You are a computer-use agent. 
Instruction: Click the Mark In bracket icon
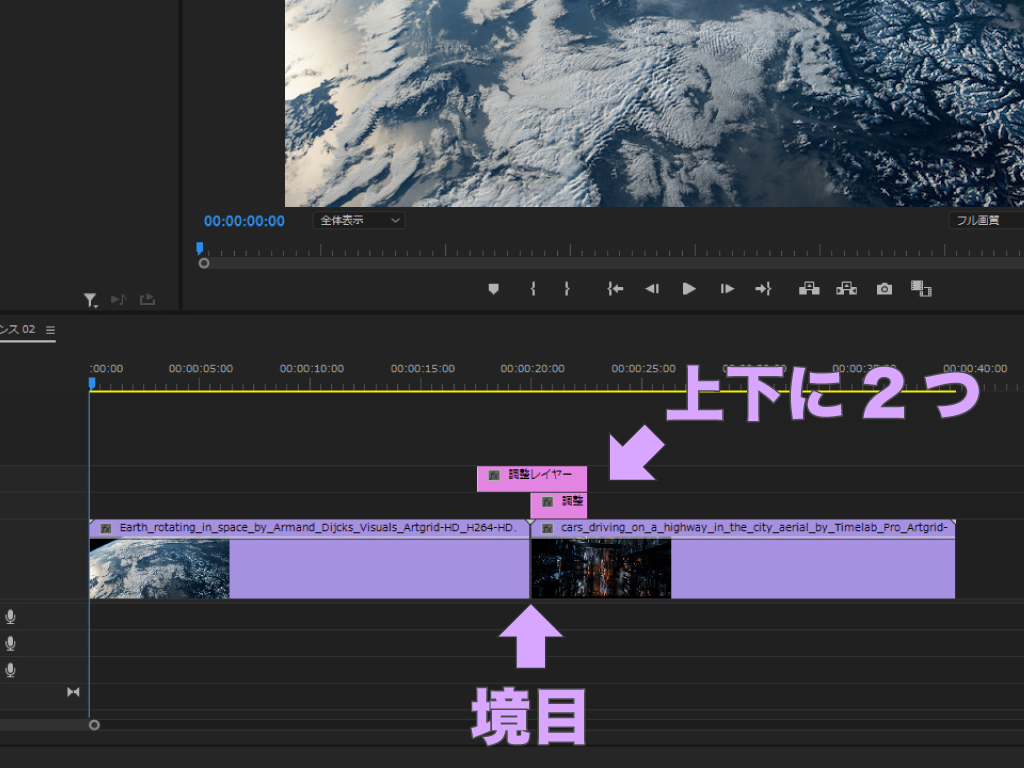(x=533, y=289)
